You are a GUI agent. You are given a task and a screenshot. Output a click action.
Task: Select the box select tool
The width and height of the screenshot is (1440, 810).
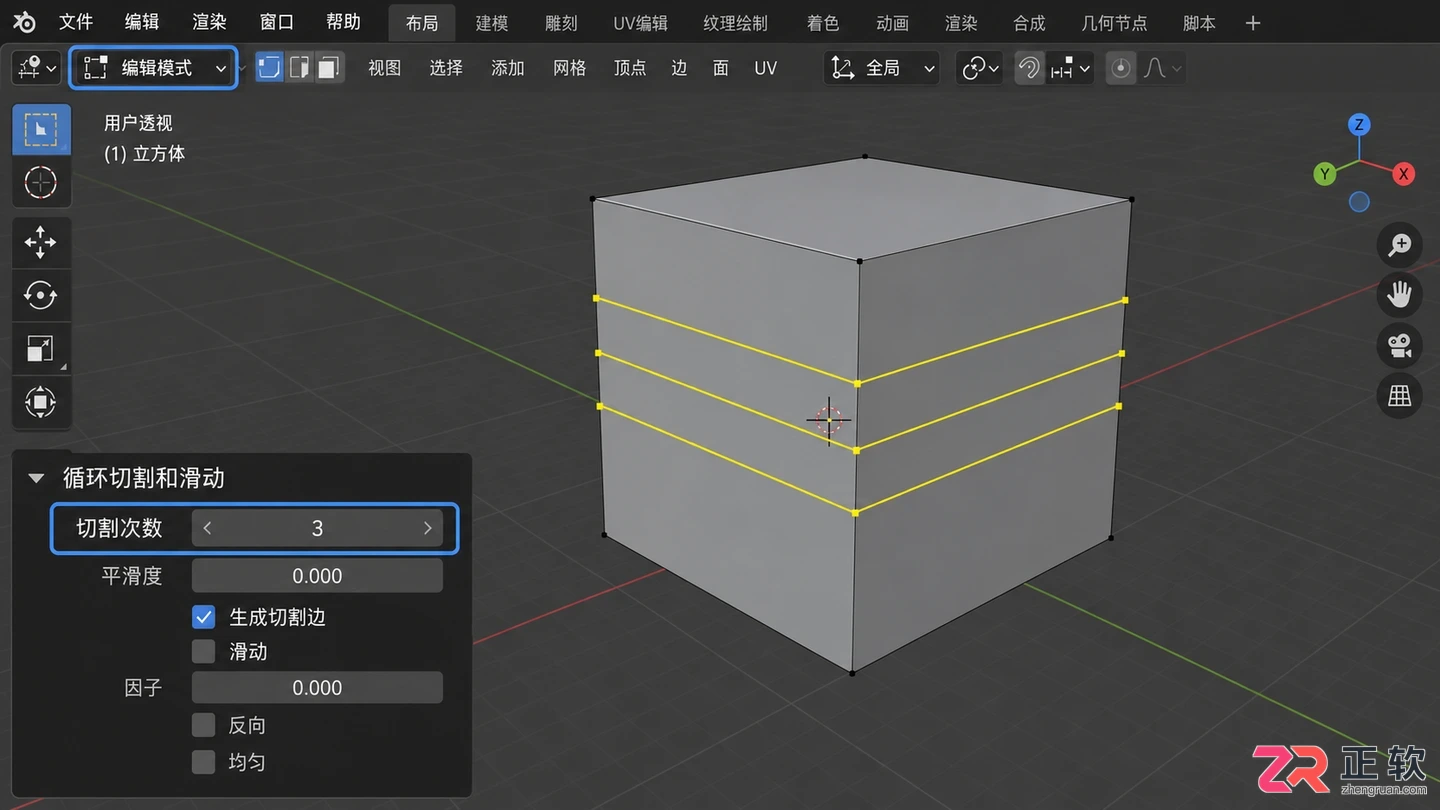click(x=41, y=130)
